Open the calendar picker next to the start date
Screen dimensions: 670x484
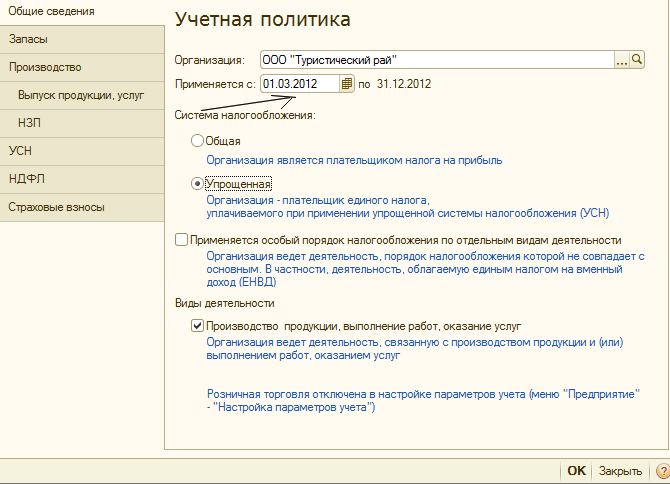tap(347, 84)
